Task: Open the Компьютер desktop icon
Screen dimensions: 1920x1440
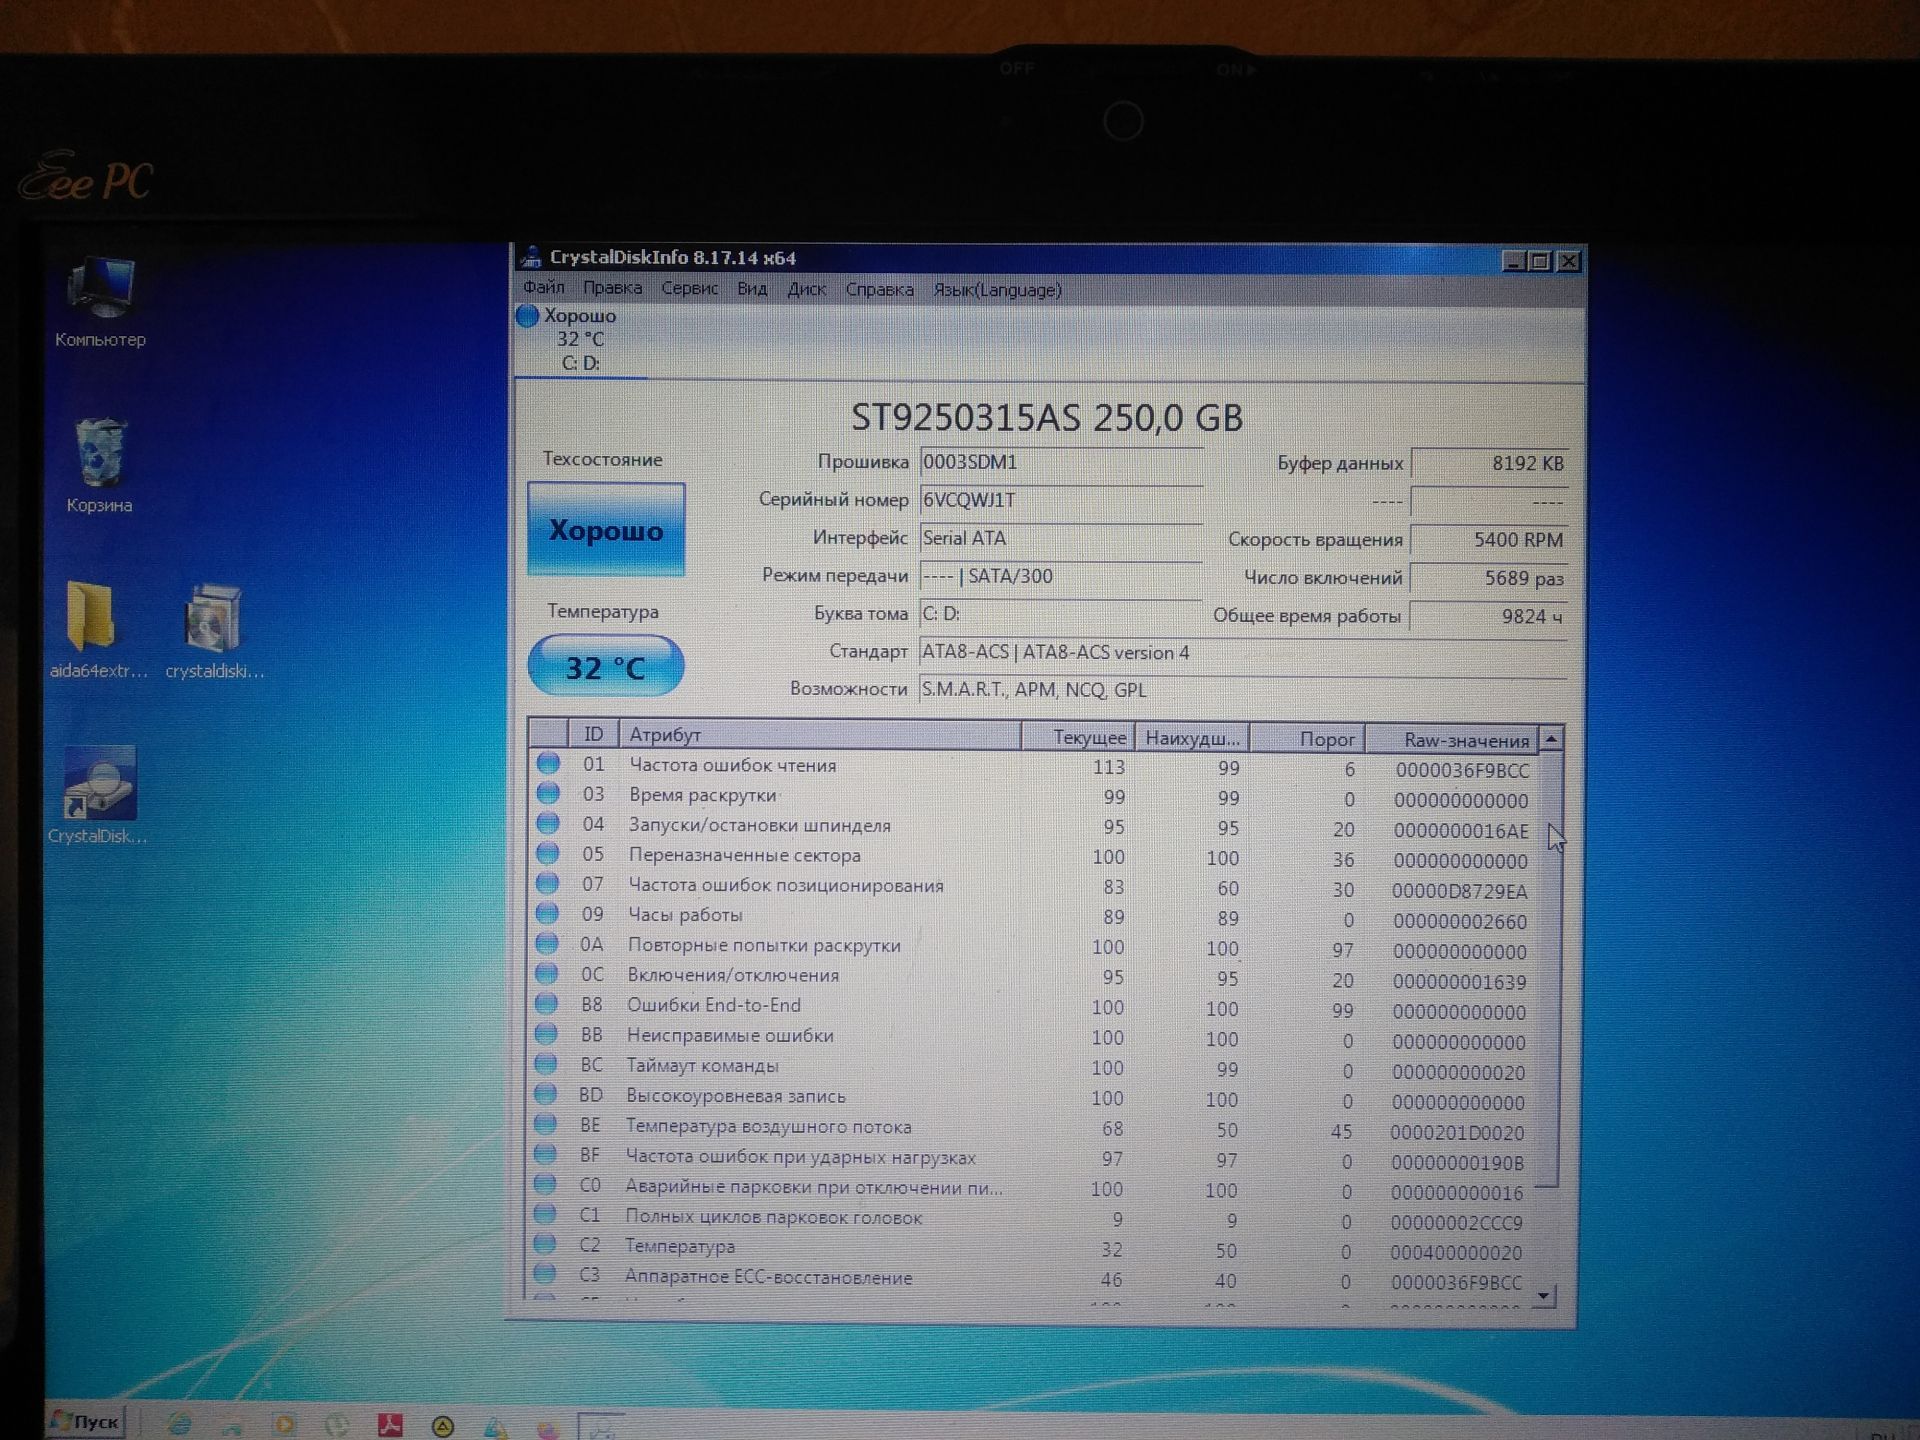Action: (x=100, y=301)
